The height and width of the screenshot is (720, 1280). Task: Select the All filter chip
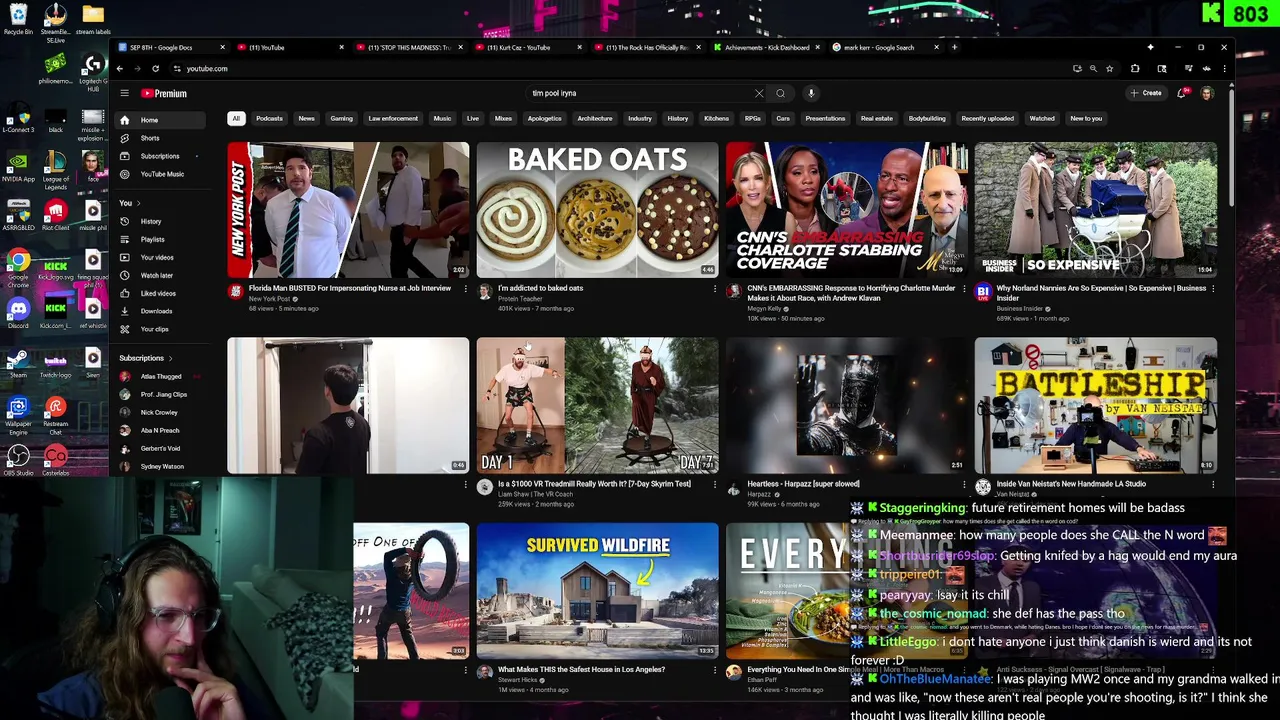click(x=236, y=118)
